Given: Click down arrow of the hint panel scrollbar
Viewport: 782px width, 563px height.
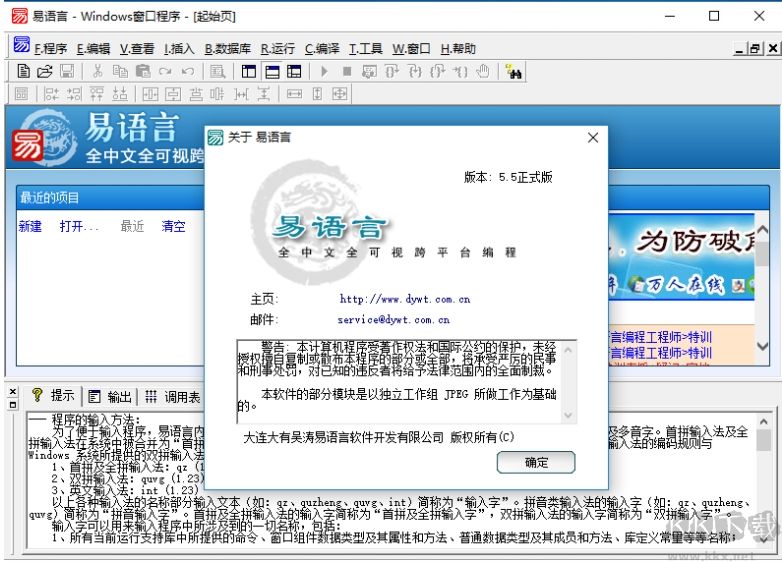Looking at the screenshot, I should [764, 539].
